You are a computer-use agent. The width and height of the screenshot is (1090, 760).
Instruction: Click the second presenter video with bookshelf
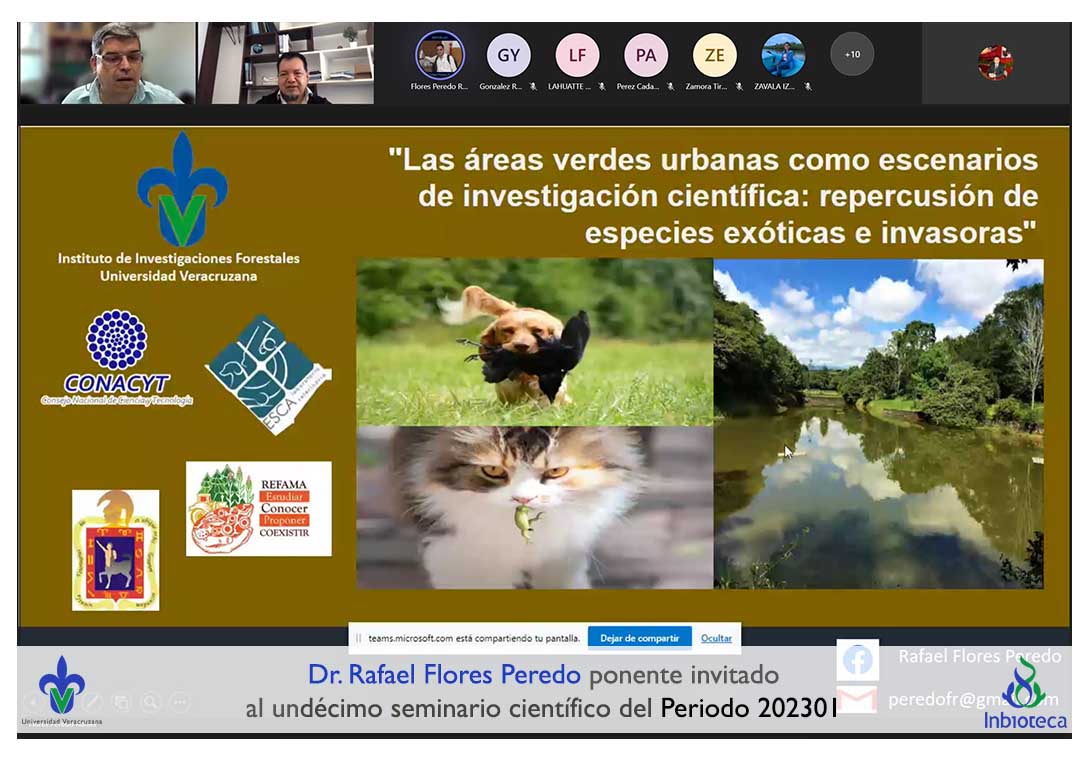[x=286, y=63]
